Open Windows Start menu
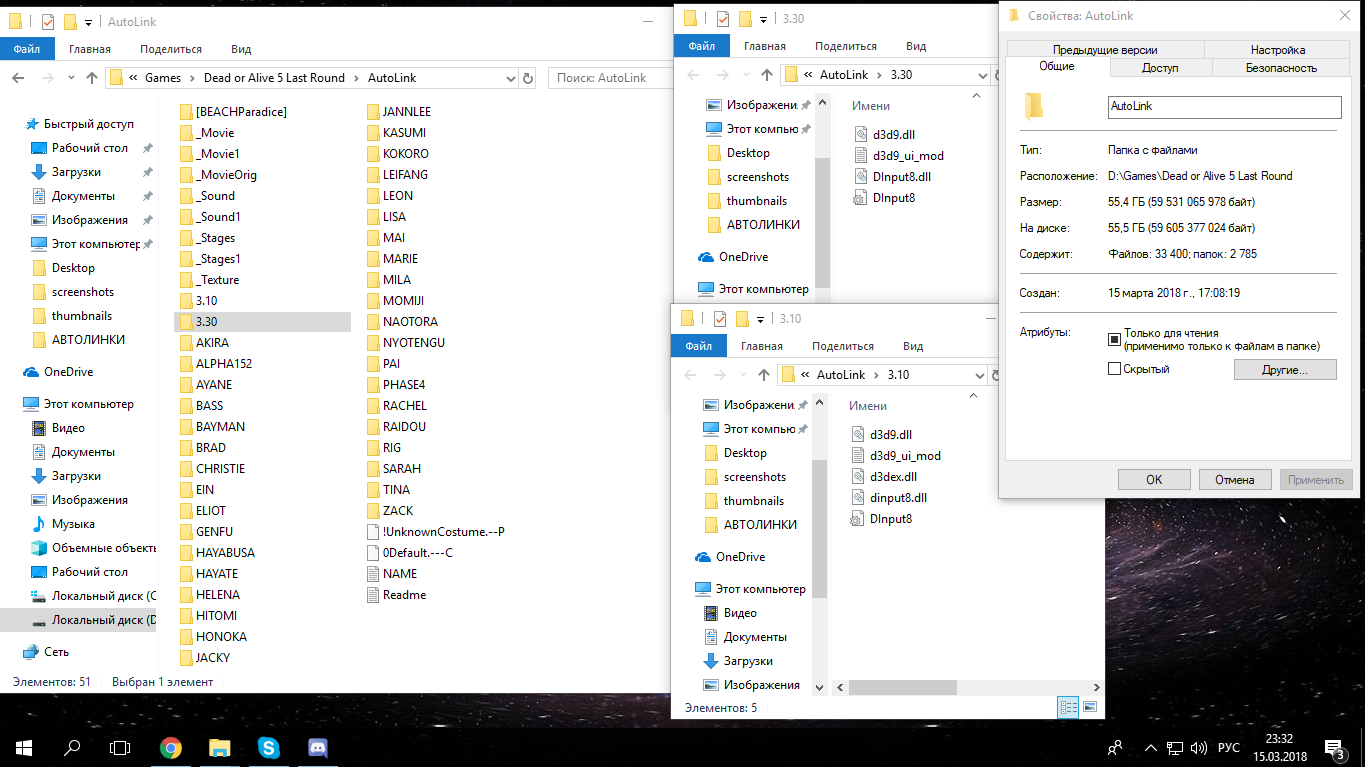 click(x=24, y=747)
